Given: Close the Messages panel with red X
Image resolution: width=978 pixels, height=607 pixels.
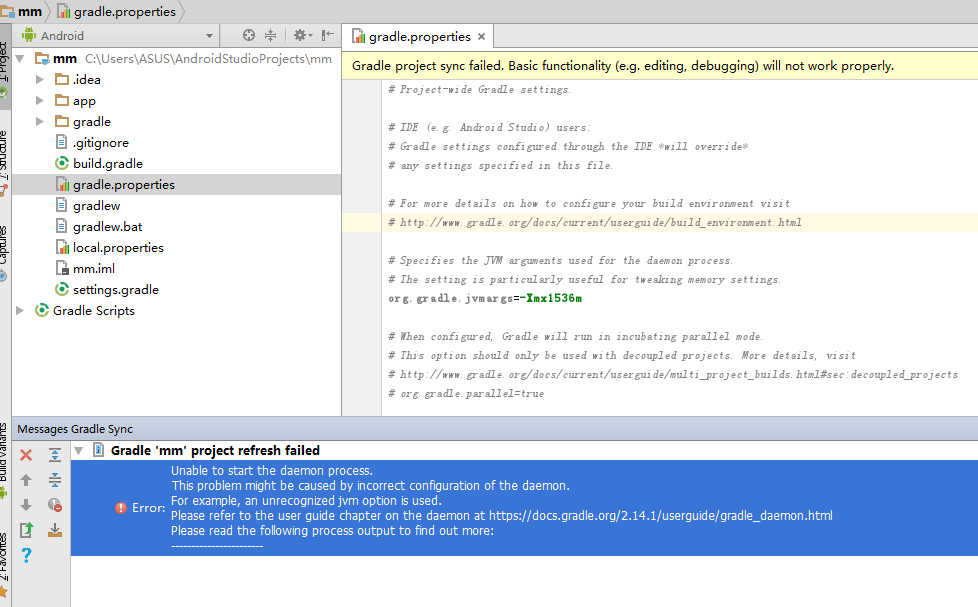Looking at the screenshot, I should coord(26,455).
